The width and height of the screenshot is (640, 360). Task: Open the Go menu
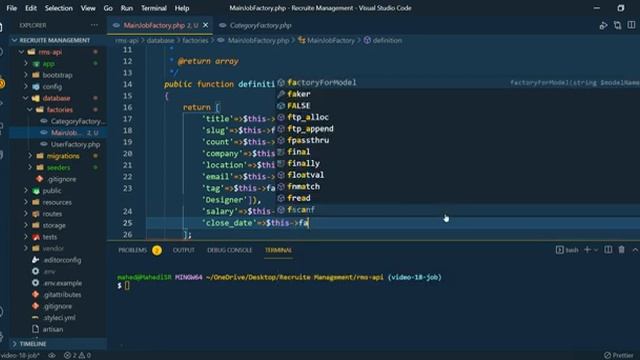[108, 8]
